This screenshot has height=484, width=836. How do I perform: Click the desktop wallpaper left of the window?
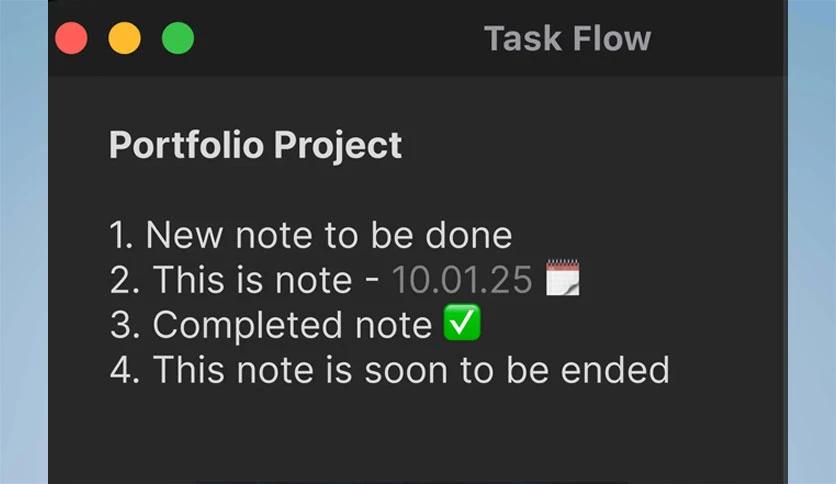tap(23, 242)
